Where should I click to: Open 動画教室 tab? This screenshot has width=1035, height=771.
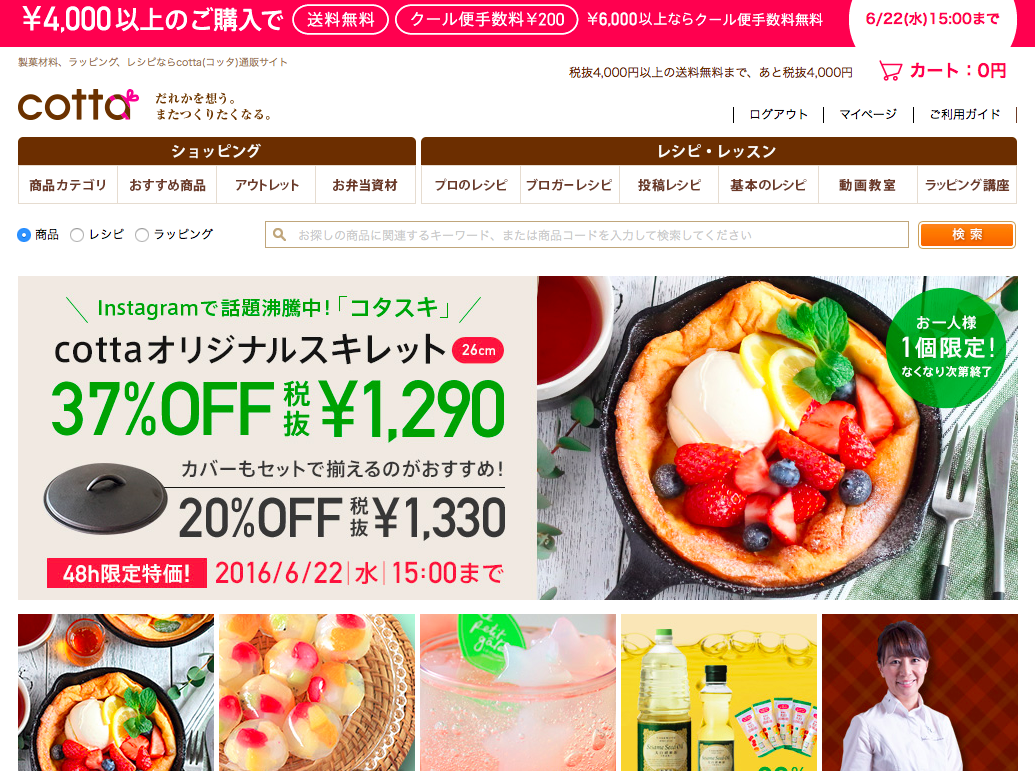(867, 185)
